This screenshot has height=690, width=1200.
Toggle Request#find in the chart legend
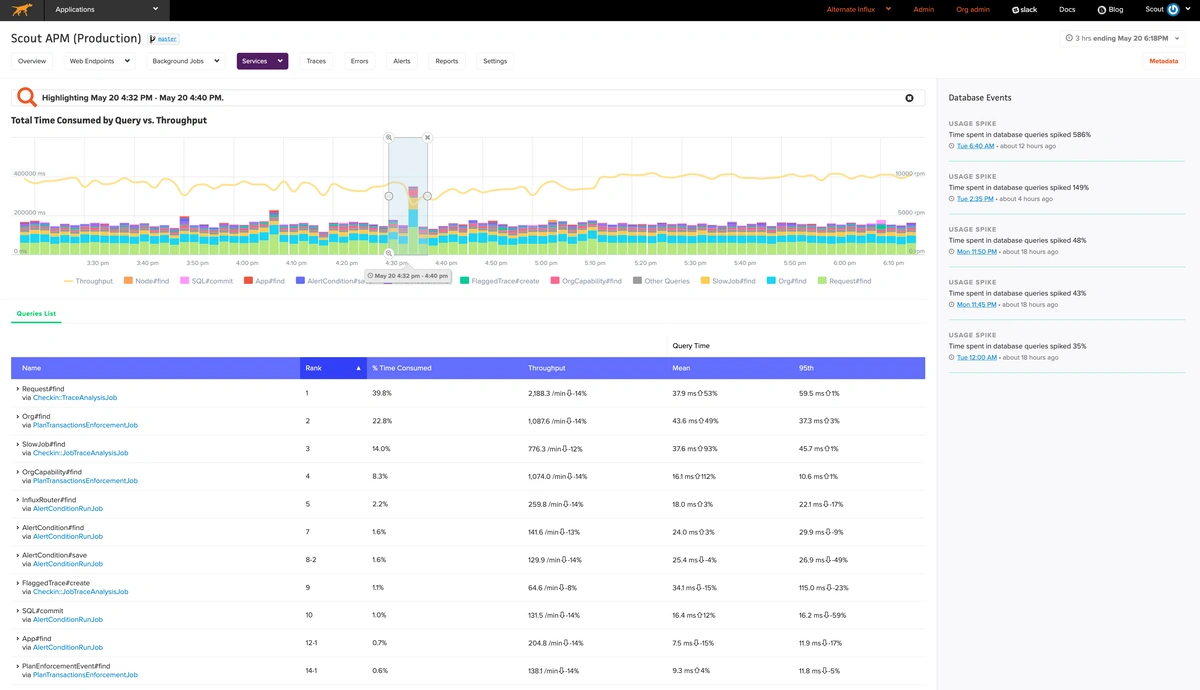pyautogui.click(x=844, y=281)
